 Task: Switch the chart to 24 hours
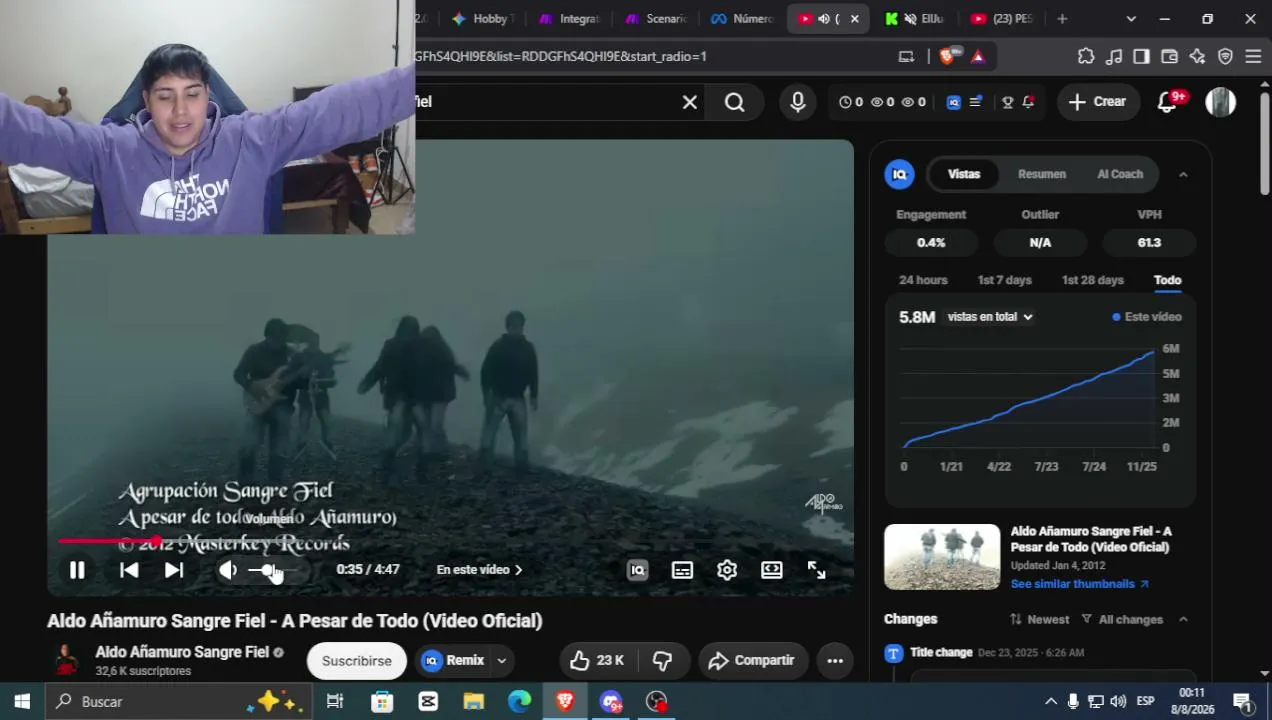pyautogui.click(x=923, y=280)
